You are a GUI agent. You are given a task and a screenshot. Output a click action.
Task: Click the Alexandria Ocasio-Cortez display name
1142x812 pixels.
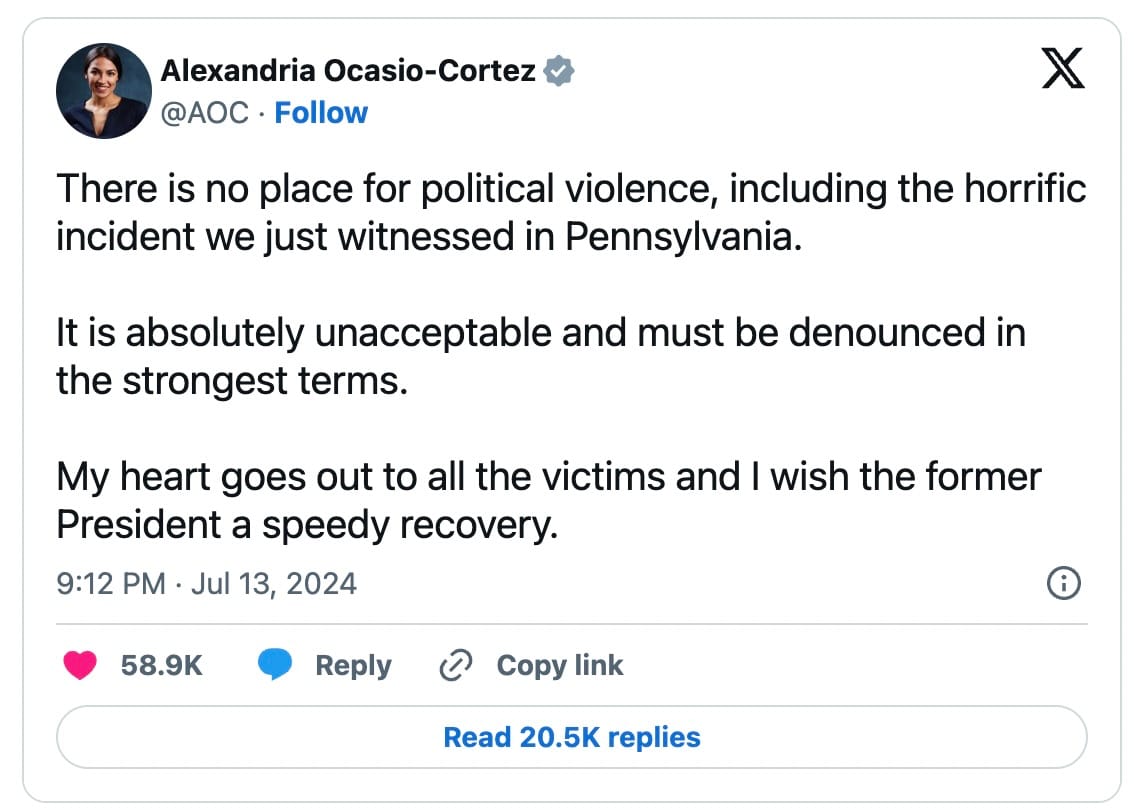click(347, 71)
